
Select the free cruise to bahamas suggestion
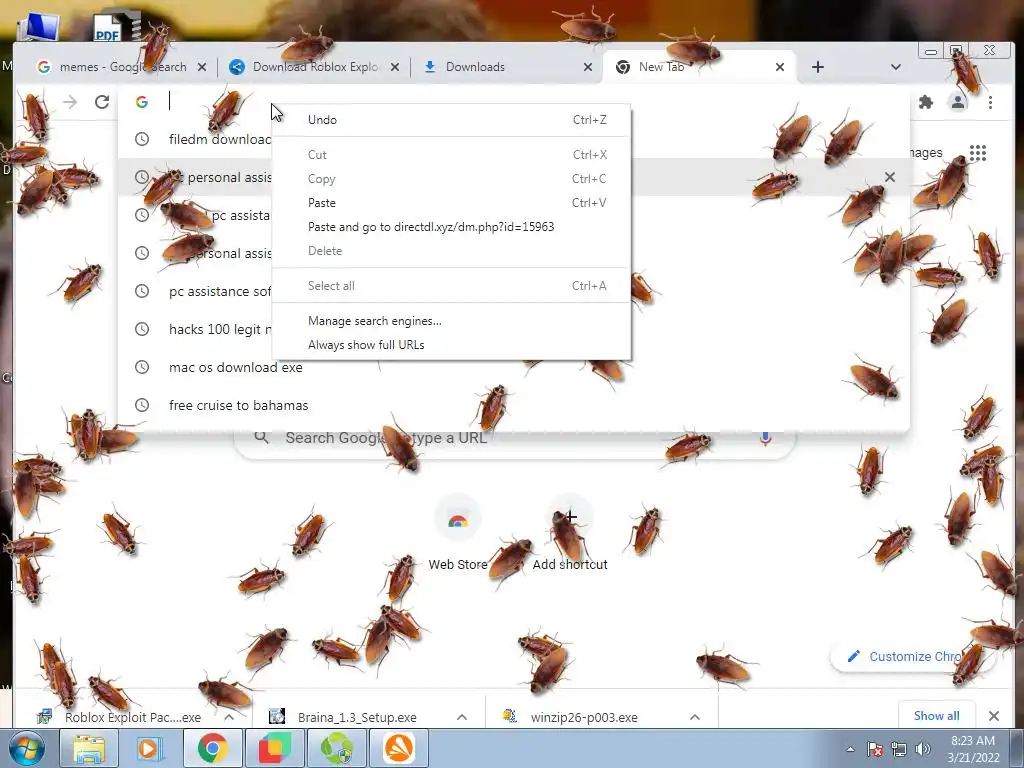click(514, 405)
